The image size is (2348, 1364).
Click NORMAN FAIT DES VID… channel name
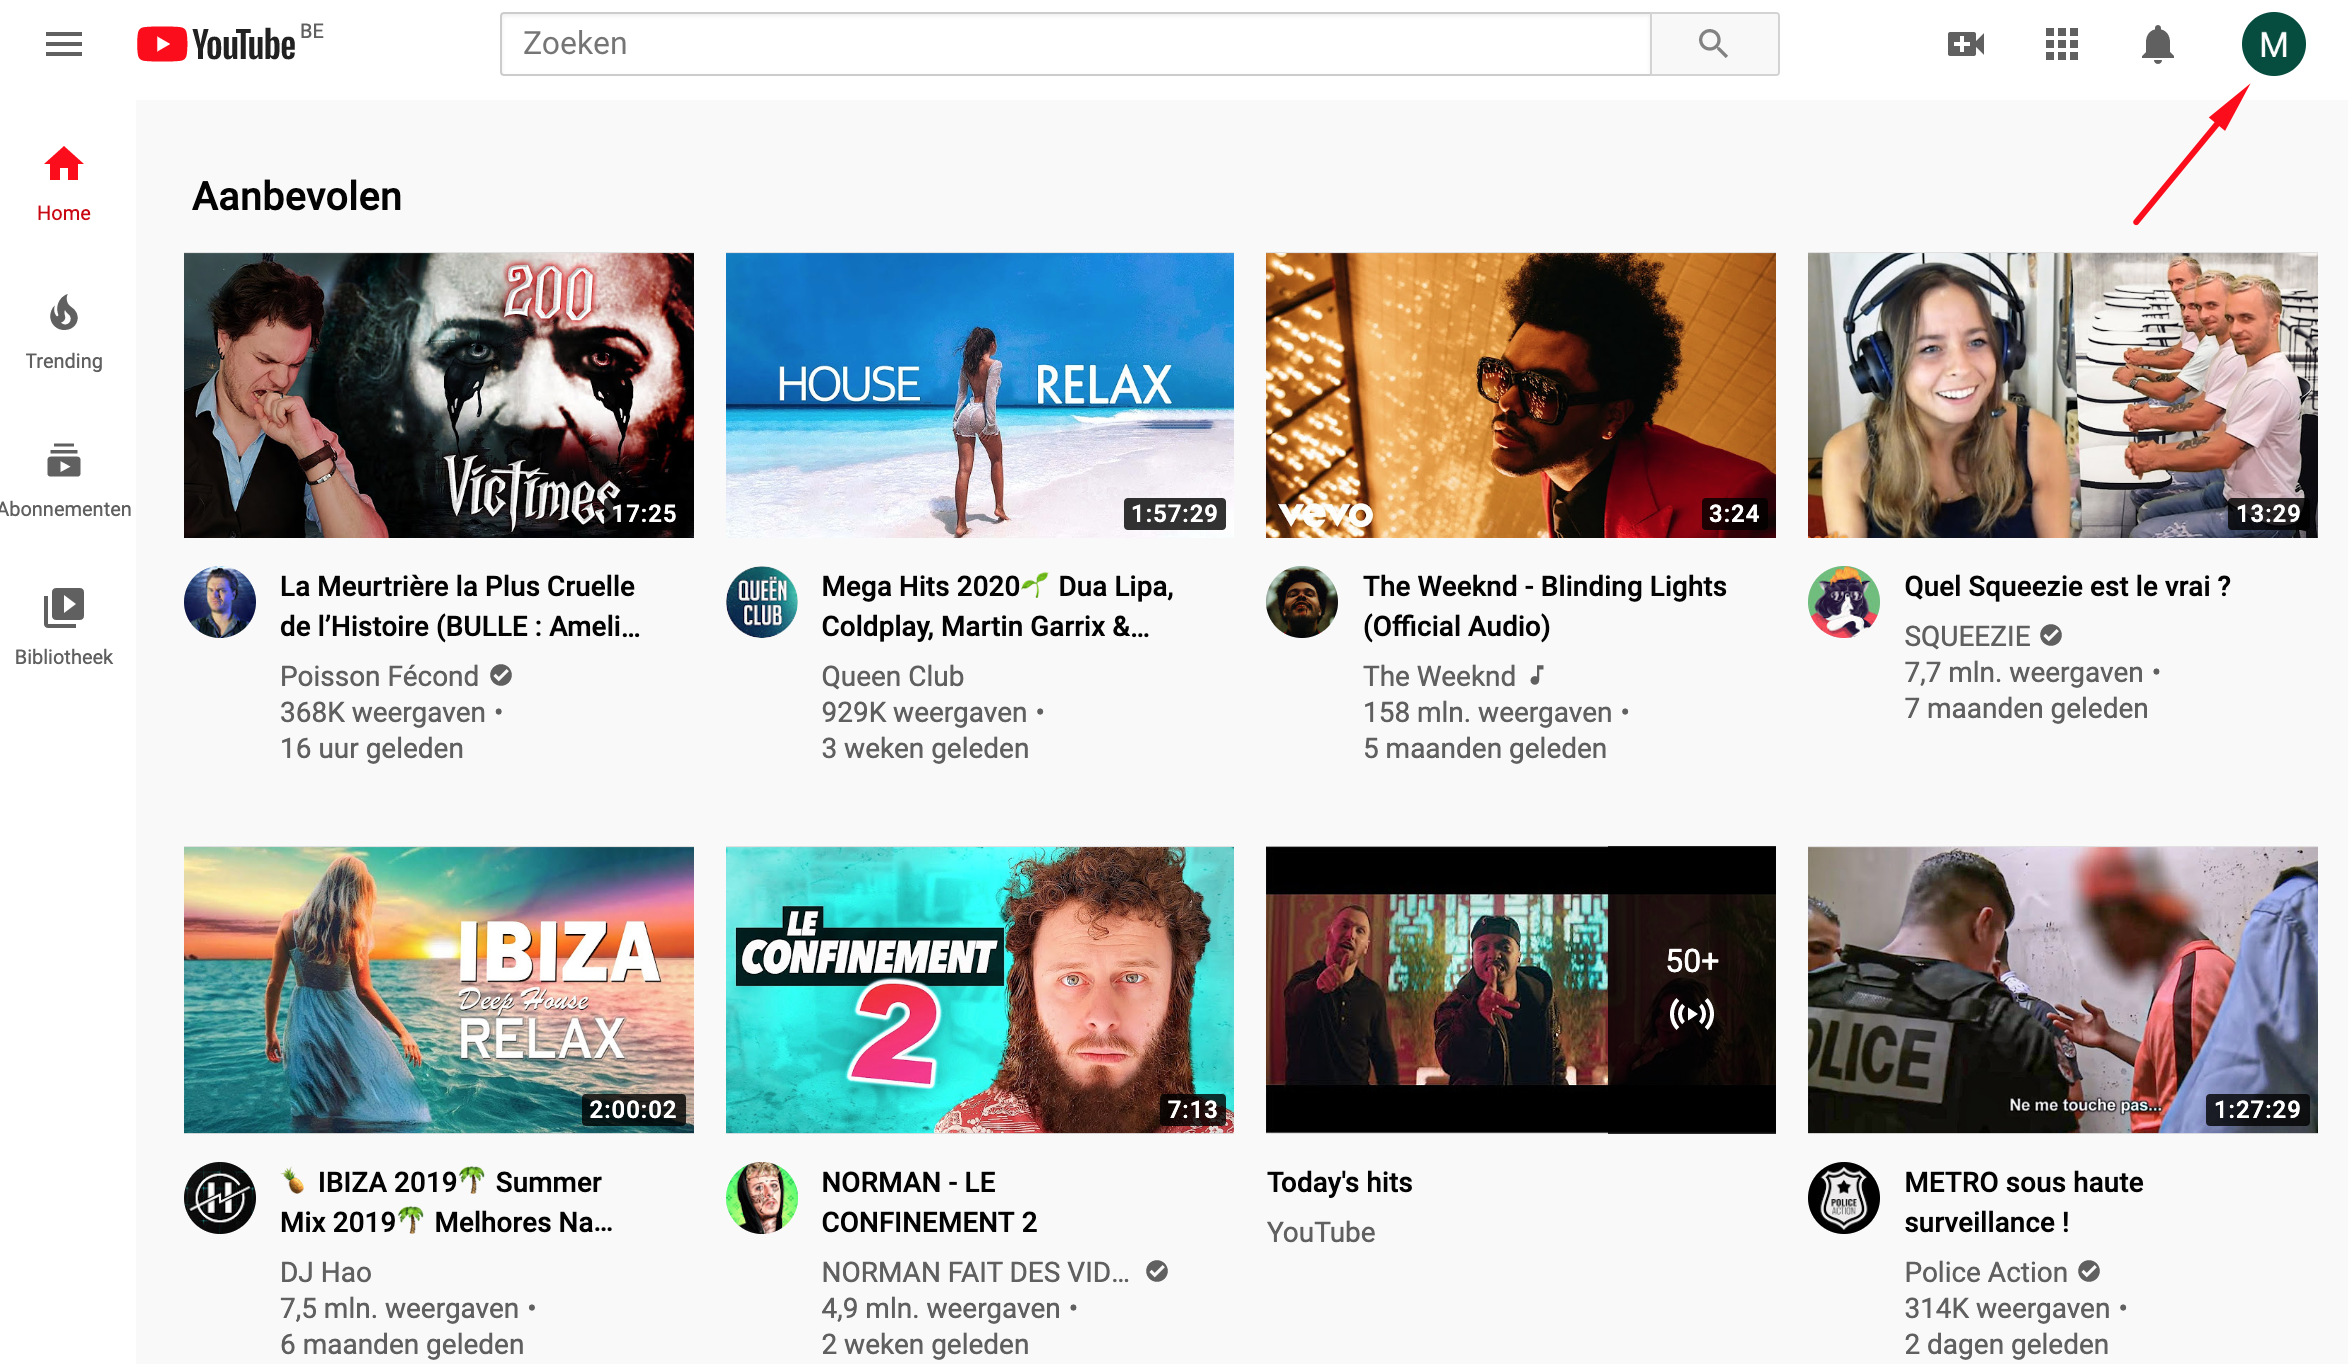tap(975, 1272)
